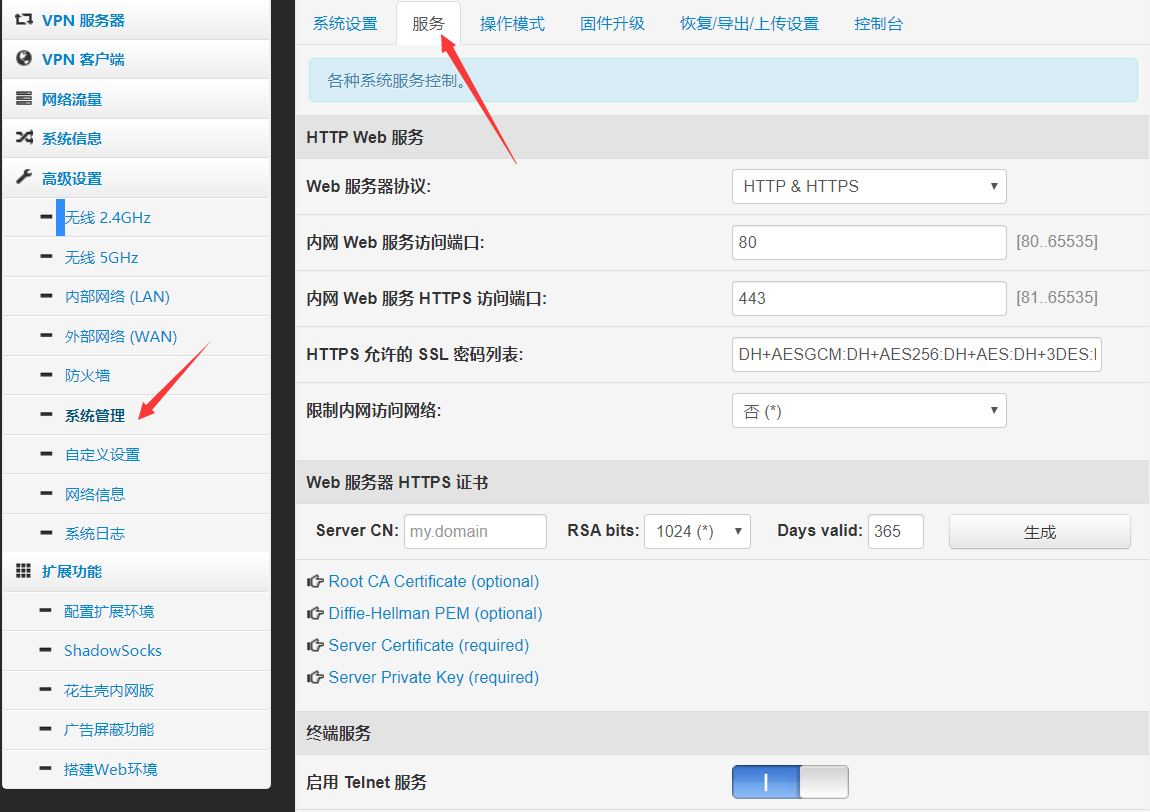Open 系统管理 in sidebar
This screenshot has height=812, width=1150.
[x=95, y=415]
